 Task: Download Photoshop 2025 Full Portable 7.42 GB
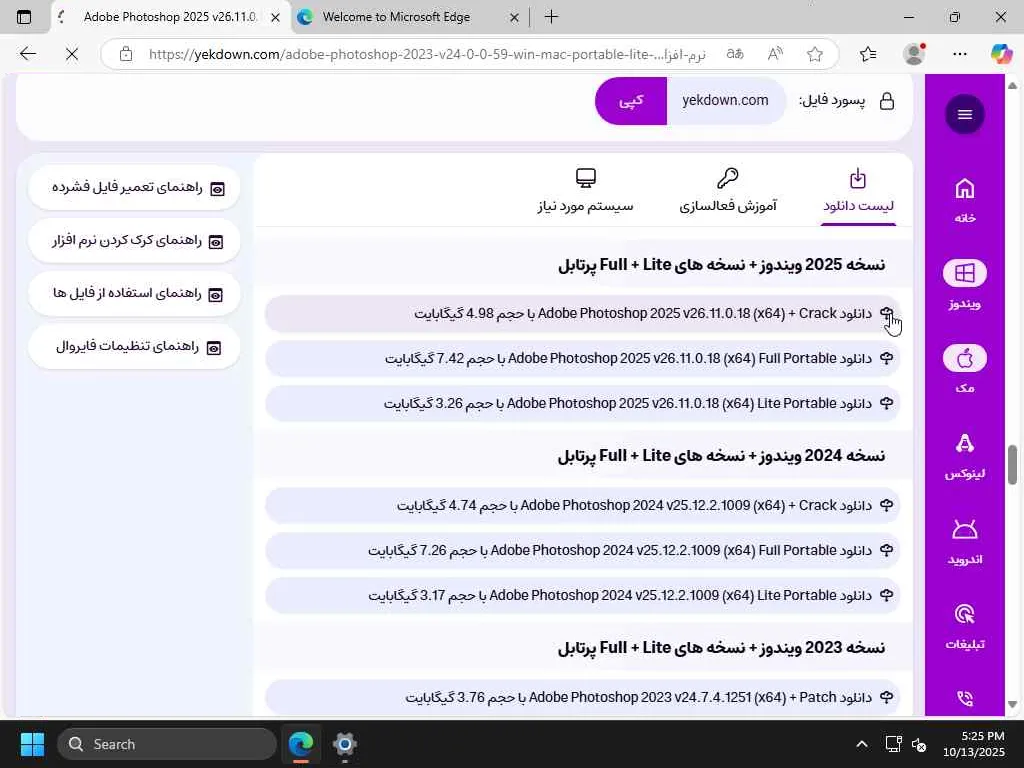pos(583,359)
